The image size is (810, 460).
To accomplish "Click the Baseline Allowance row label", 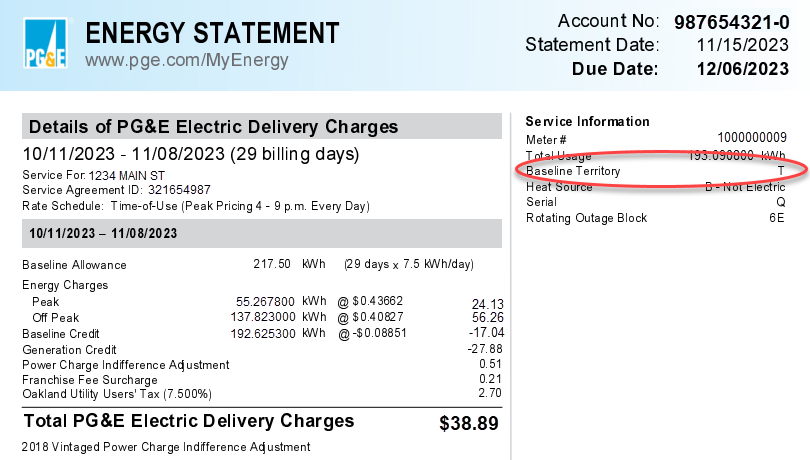I will (74, 265).
